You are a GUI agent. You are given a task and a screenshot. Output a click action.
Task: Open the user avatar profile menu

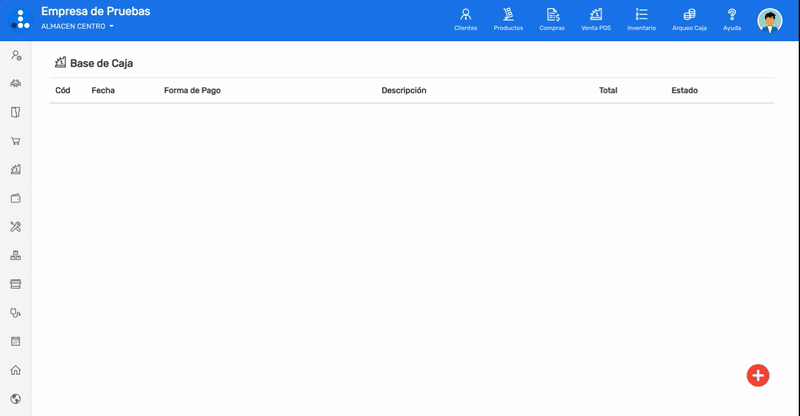(770, 21)
